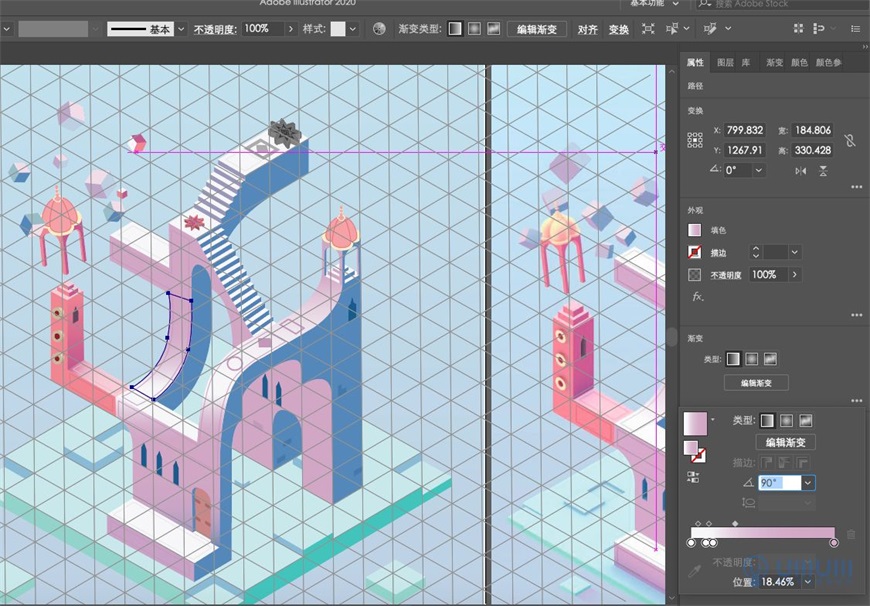The height and width of the screenshot is (606, 870).
Task: Click the flip vertical icon in Transform
Action: coord(823,170)
